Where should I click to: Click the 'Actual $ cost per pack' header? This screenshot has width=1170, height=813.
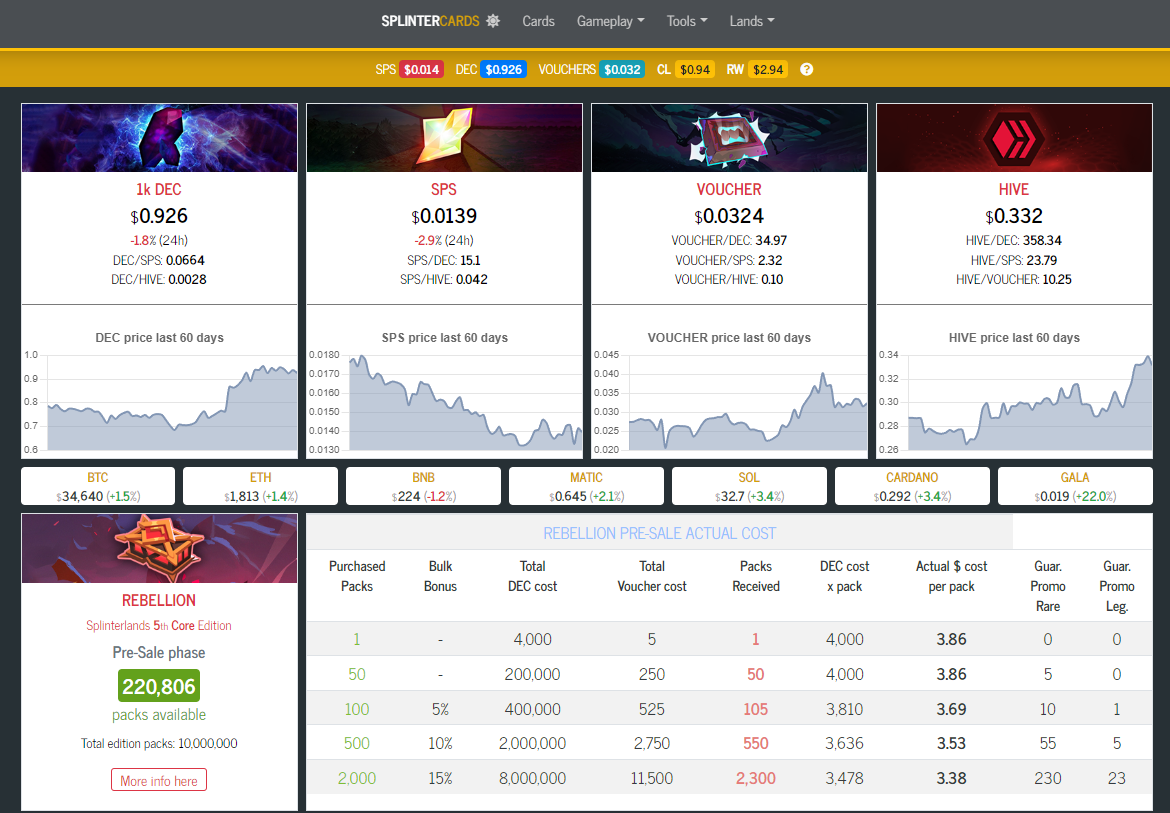[x=951, y=576]
